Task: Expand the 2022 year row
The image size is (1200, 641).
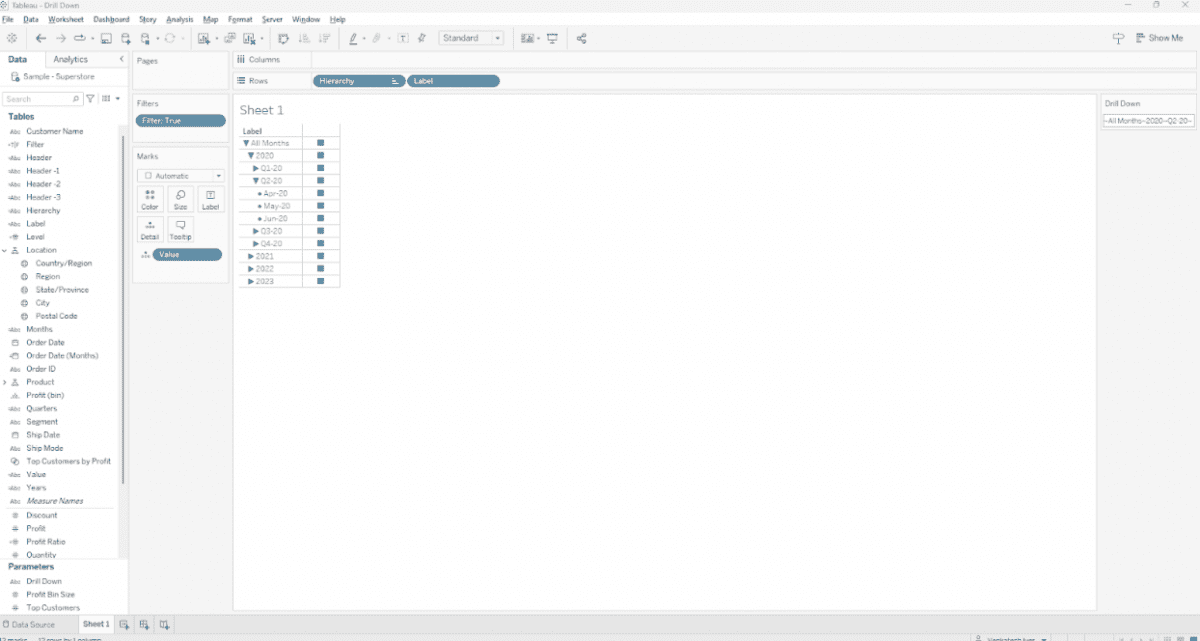Action: 251,269
